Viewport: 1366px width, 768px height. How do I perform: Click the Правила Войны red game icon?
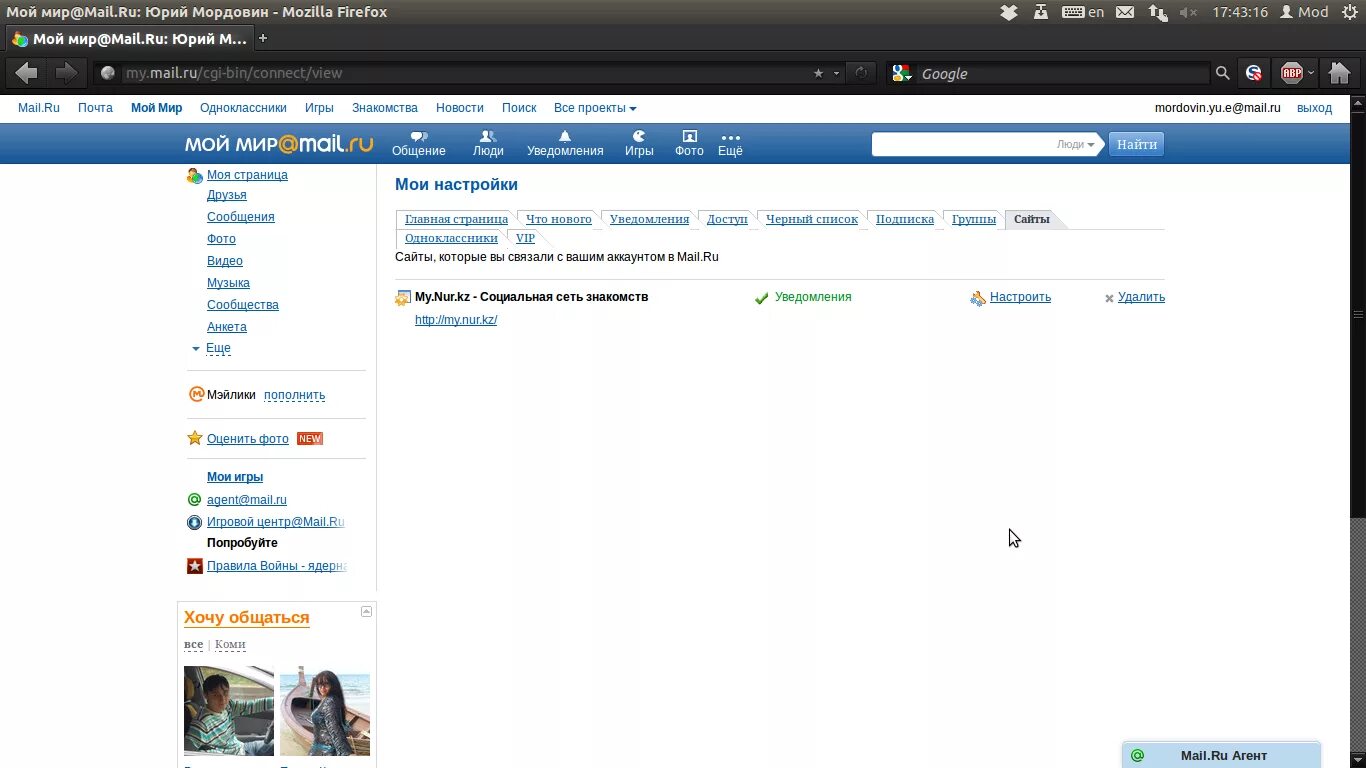(x=195, y=566)
